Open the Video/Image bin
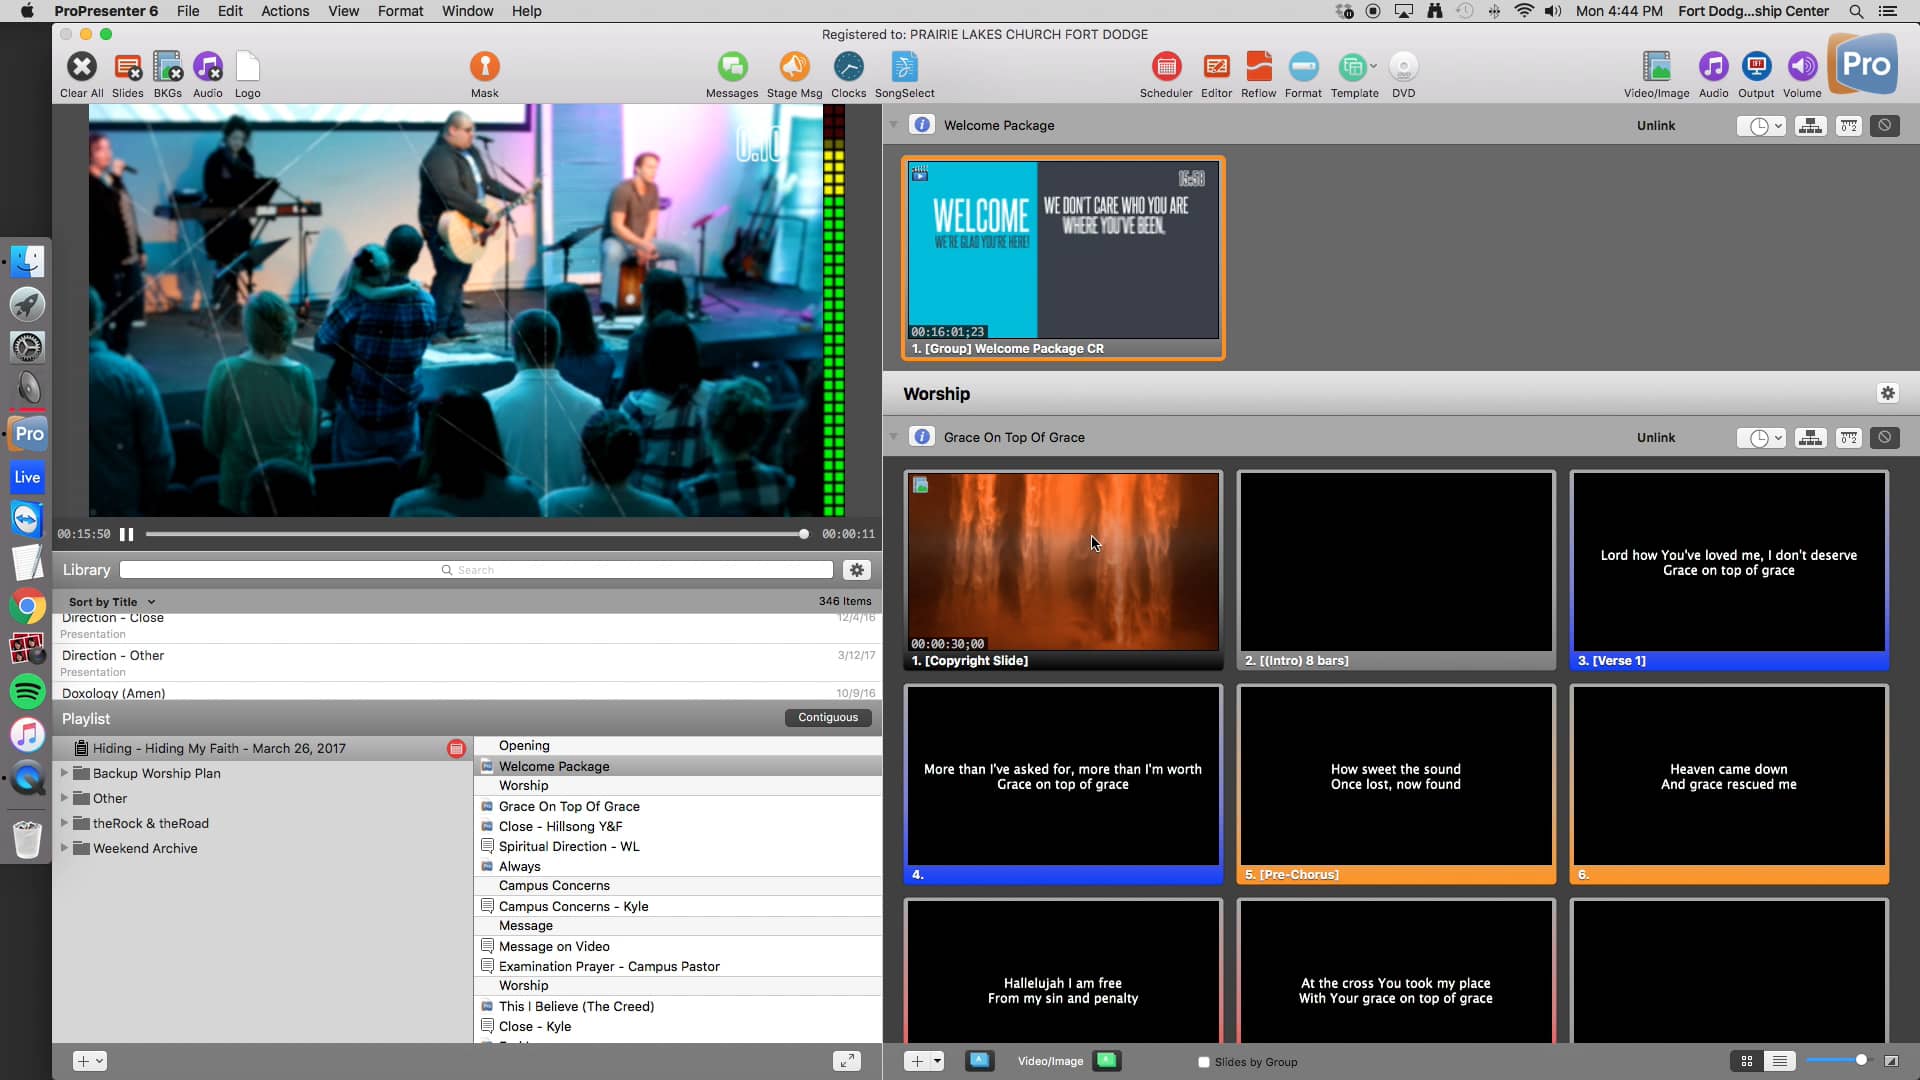 pos(1656,68)
